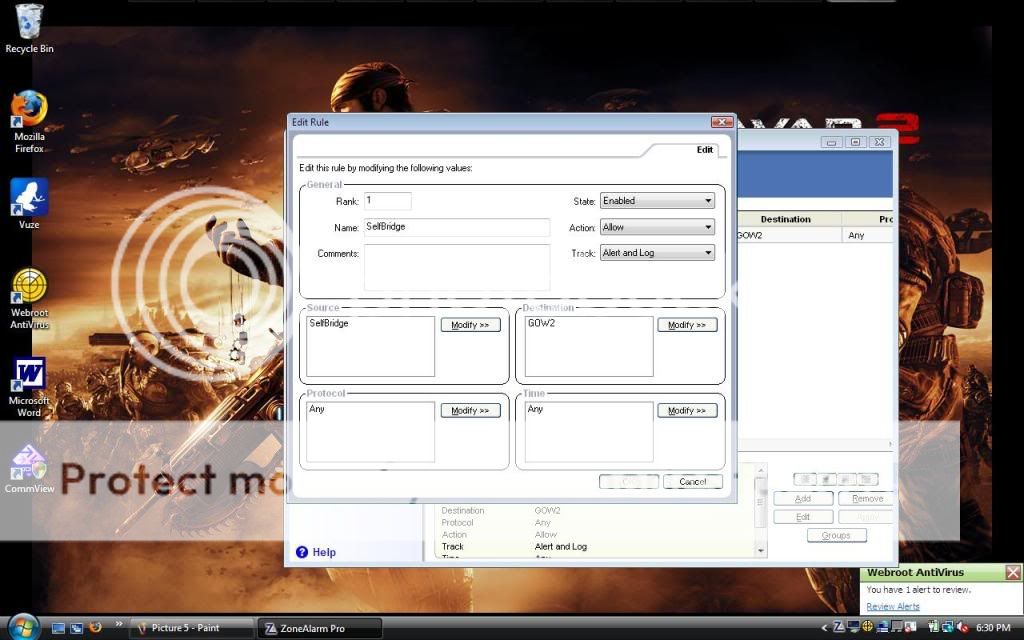This screenshot has height=640, width=1024.
Task: Open the CommView desktop shortcut
Action: pos(29,469)
